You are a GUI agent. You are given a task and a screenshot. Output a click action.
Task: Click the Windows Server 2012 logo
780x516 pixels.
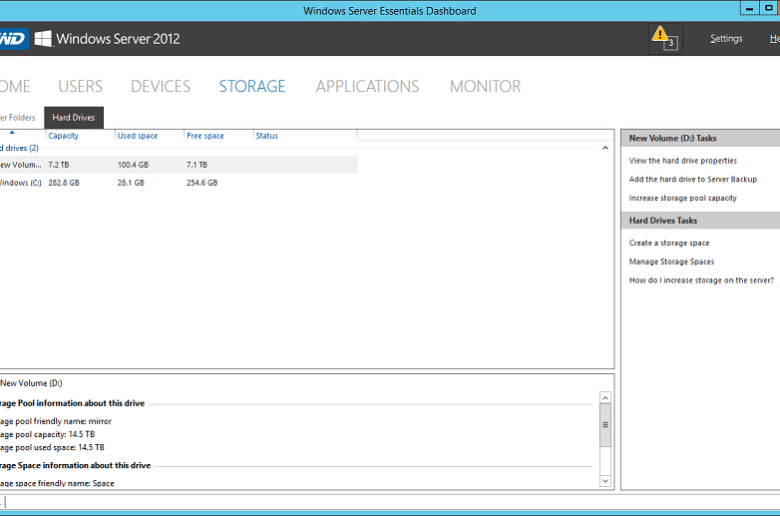pos(107,39)
